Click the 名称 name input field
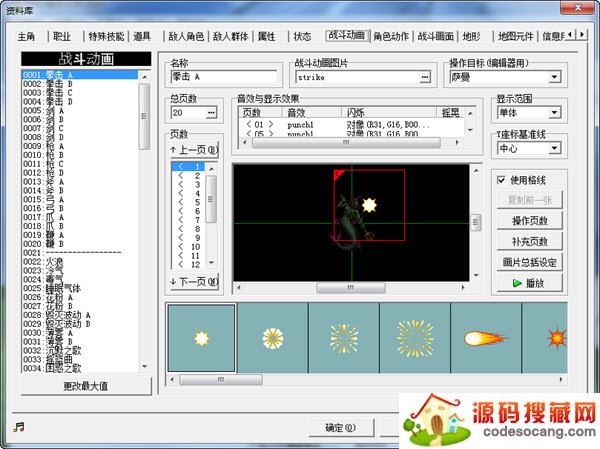 coord(224,77)
